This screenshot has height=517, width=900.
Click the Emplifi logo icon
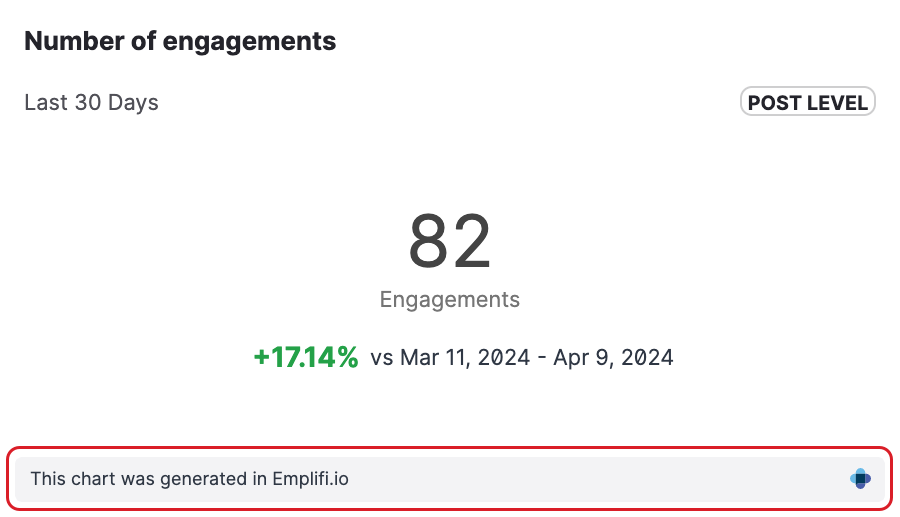click(860, 479)
